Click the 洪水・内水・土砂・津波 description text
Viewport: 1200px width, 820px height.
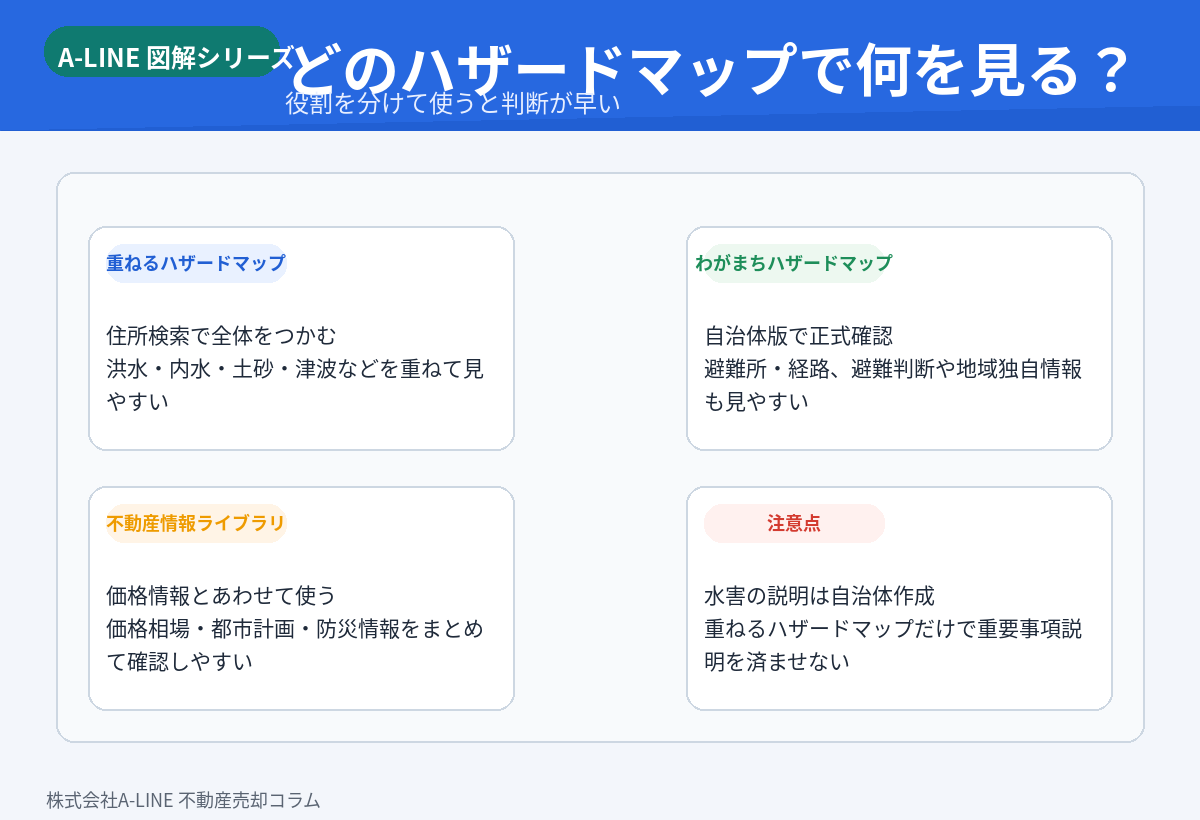point(295,369)
